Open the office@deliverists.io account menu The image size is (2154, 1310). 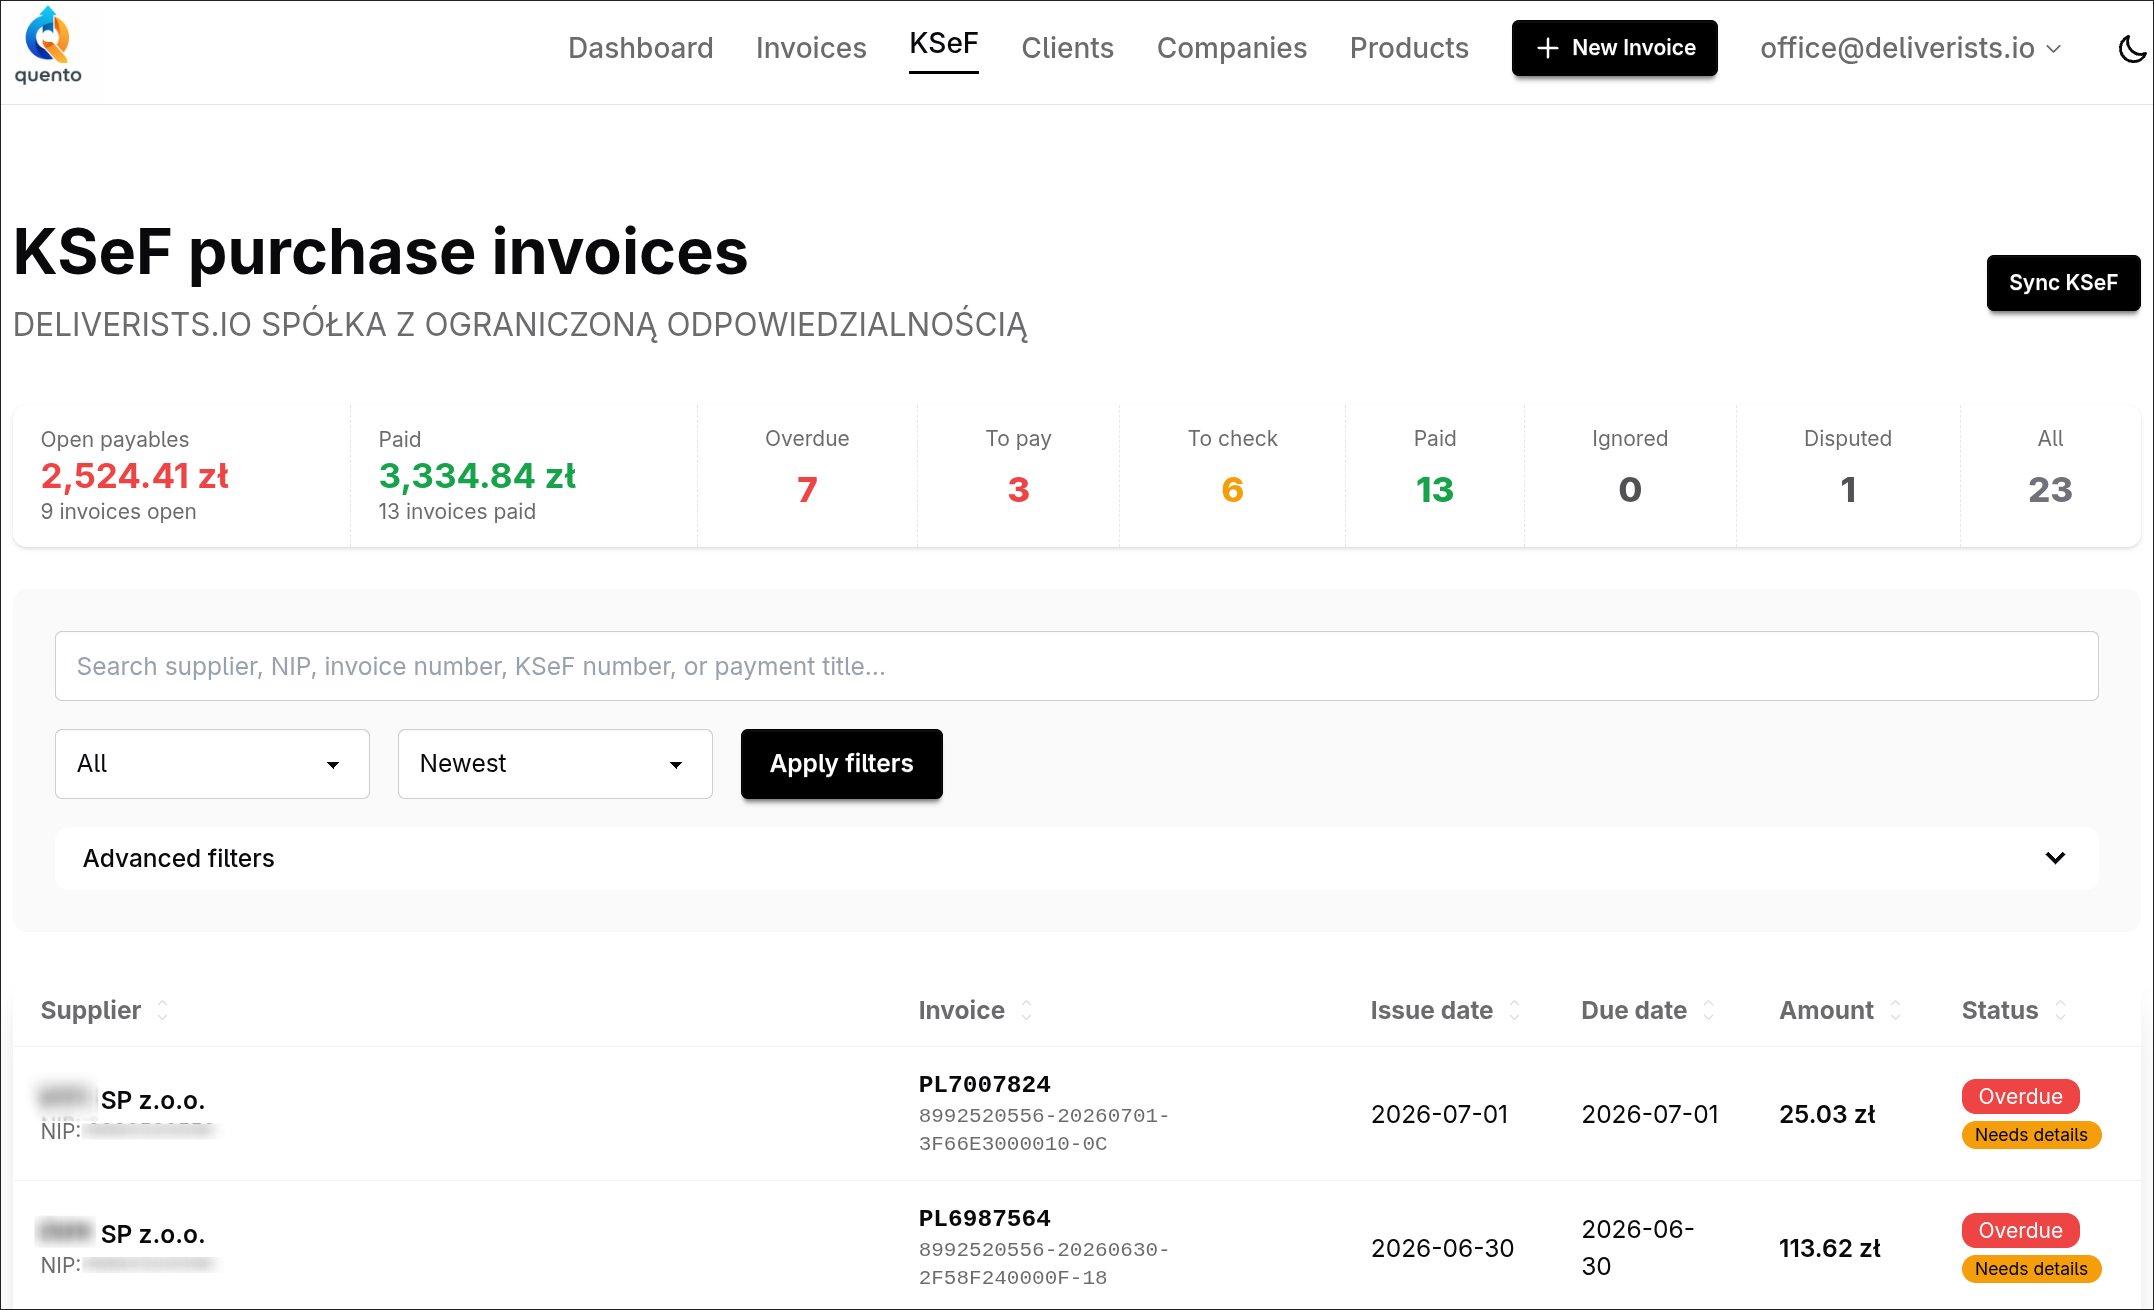(1911, 48)
